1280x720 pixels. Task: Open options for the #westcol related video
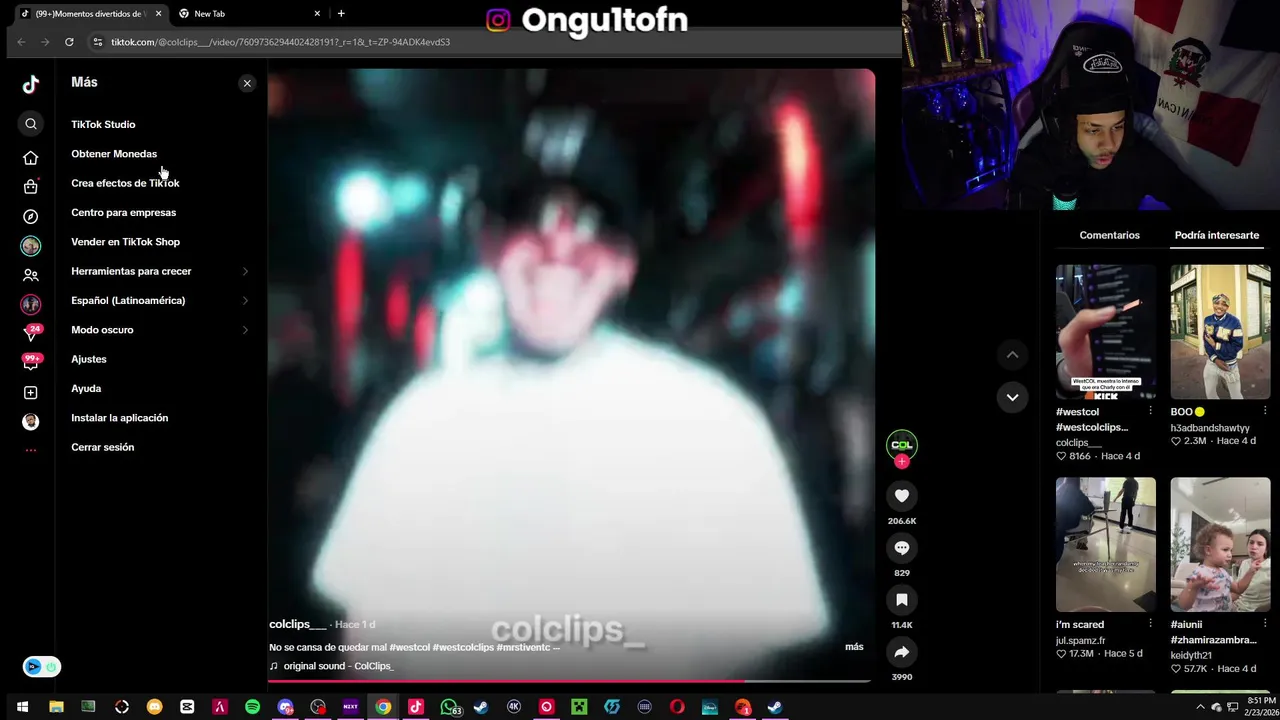(x=1150, y=411)
